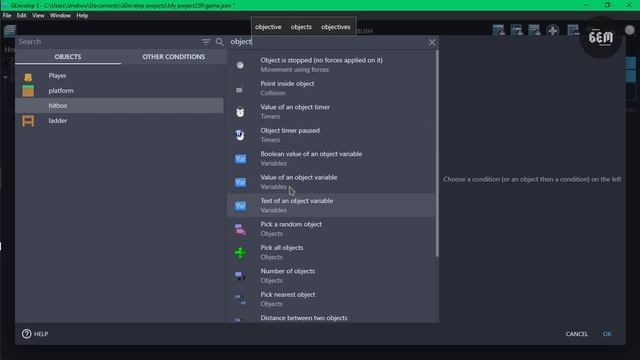Click the conditions list scrollbar
Viewport: 640px width, 360px height.
pyautogui.click(x=437, y=153)
